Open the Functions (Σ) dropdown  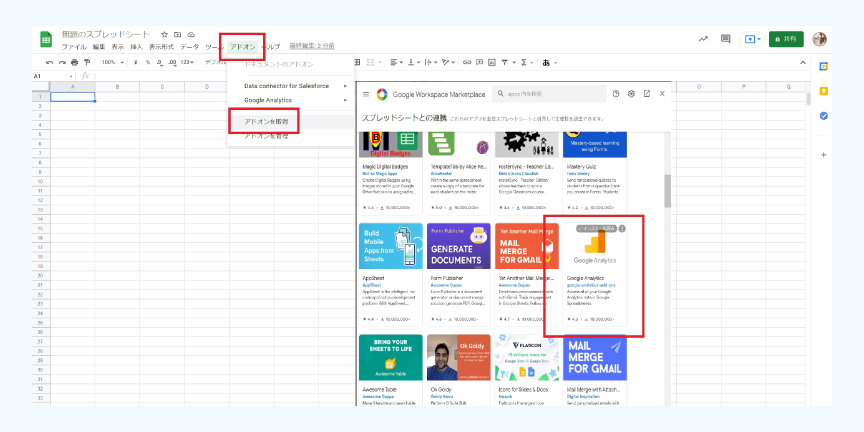pyautogui.click(x=527, y=62)
